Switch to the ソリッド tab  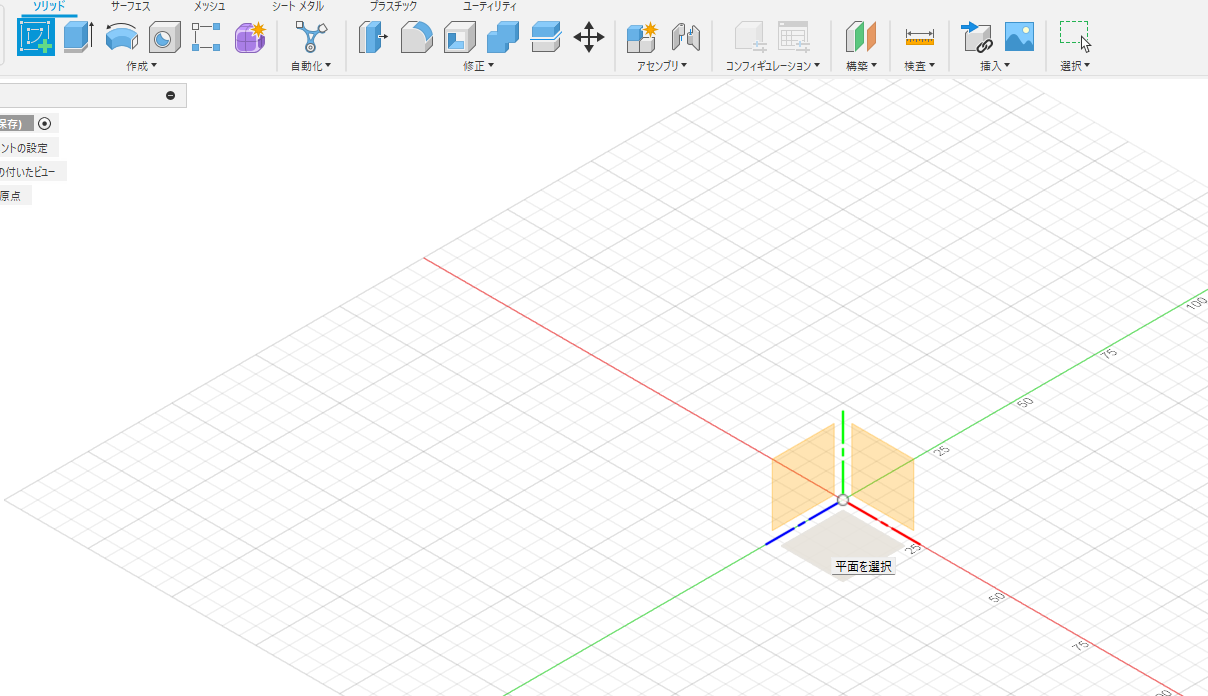tap(49, 7)
